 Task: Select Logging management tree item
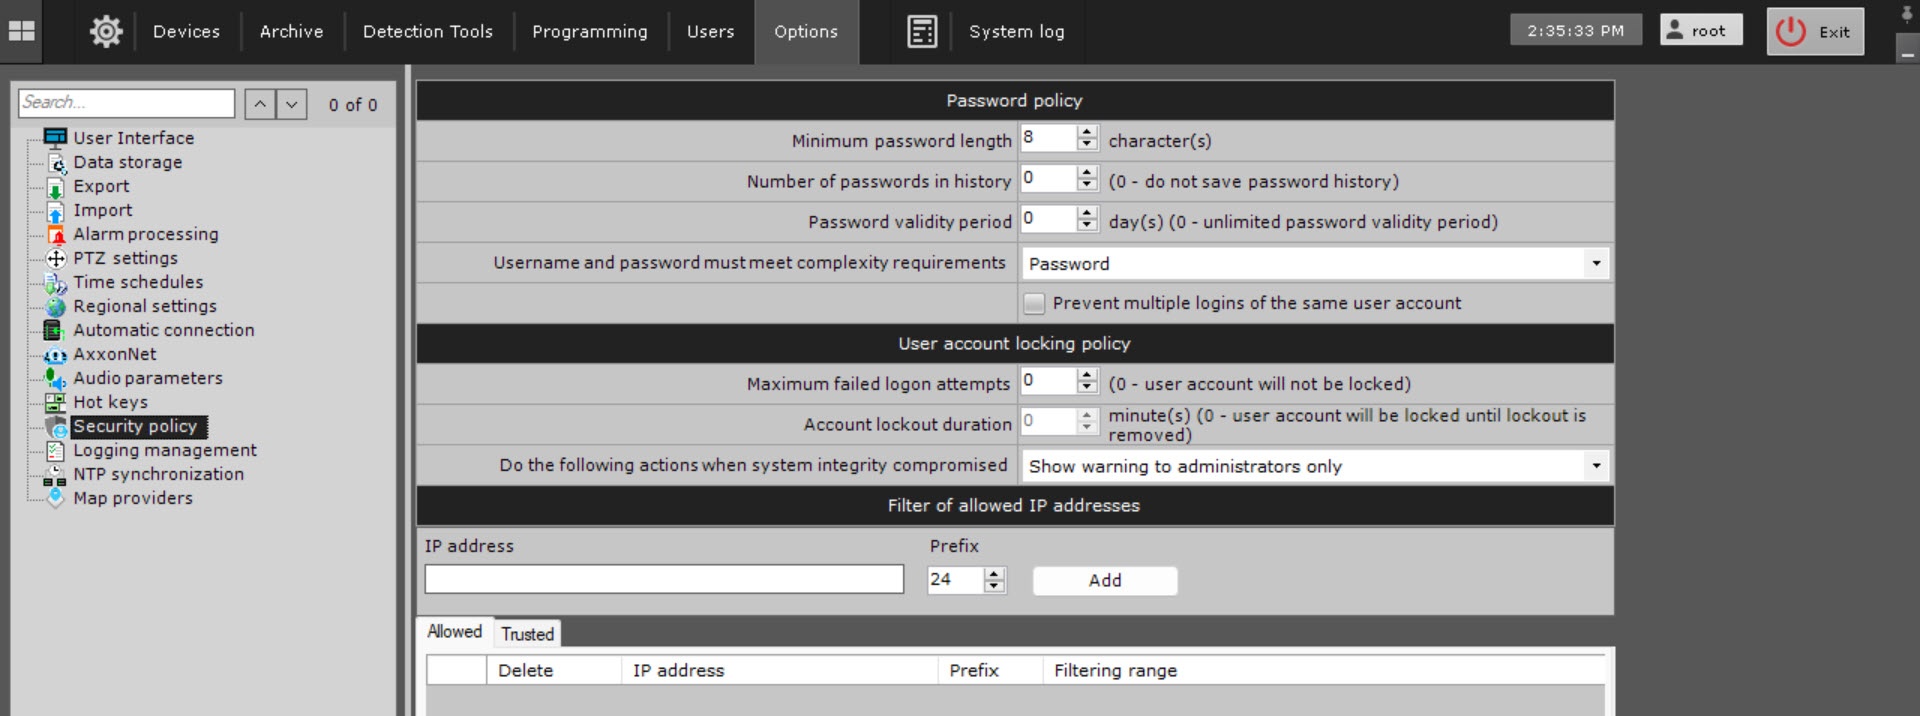pos(164,450)
